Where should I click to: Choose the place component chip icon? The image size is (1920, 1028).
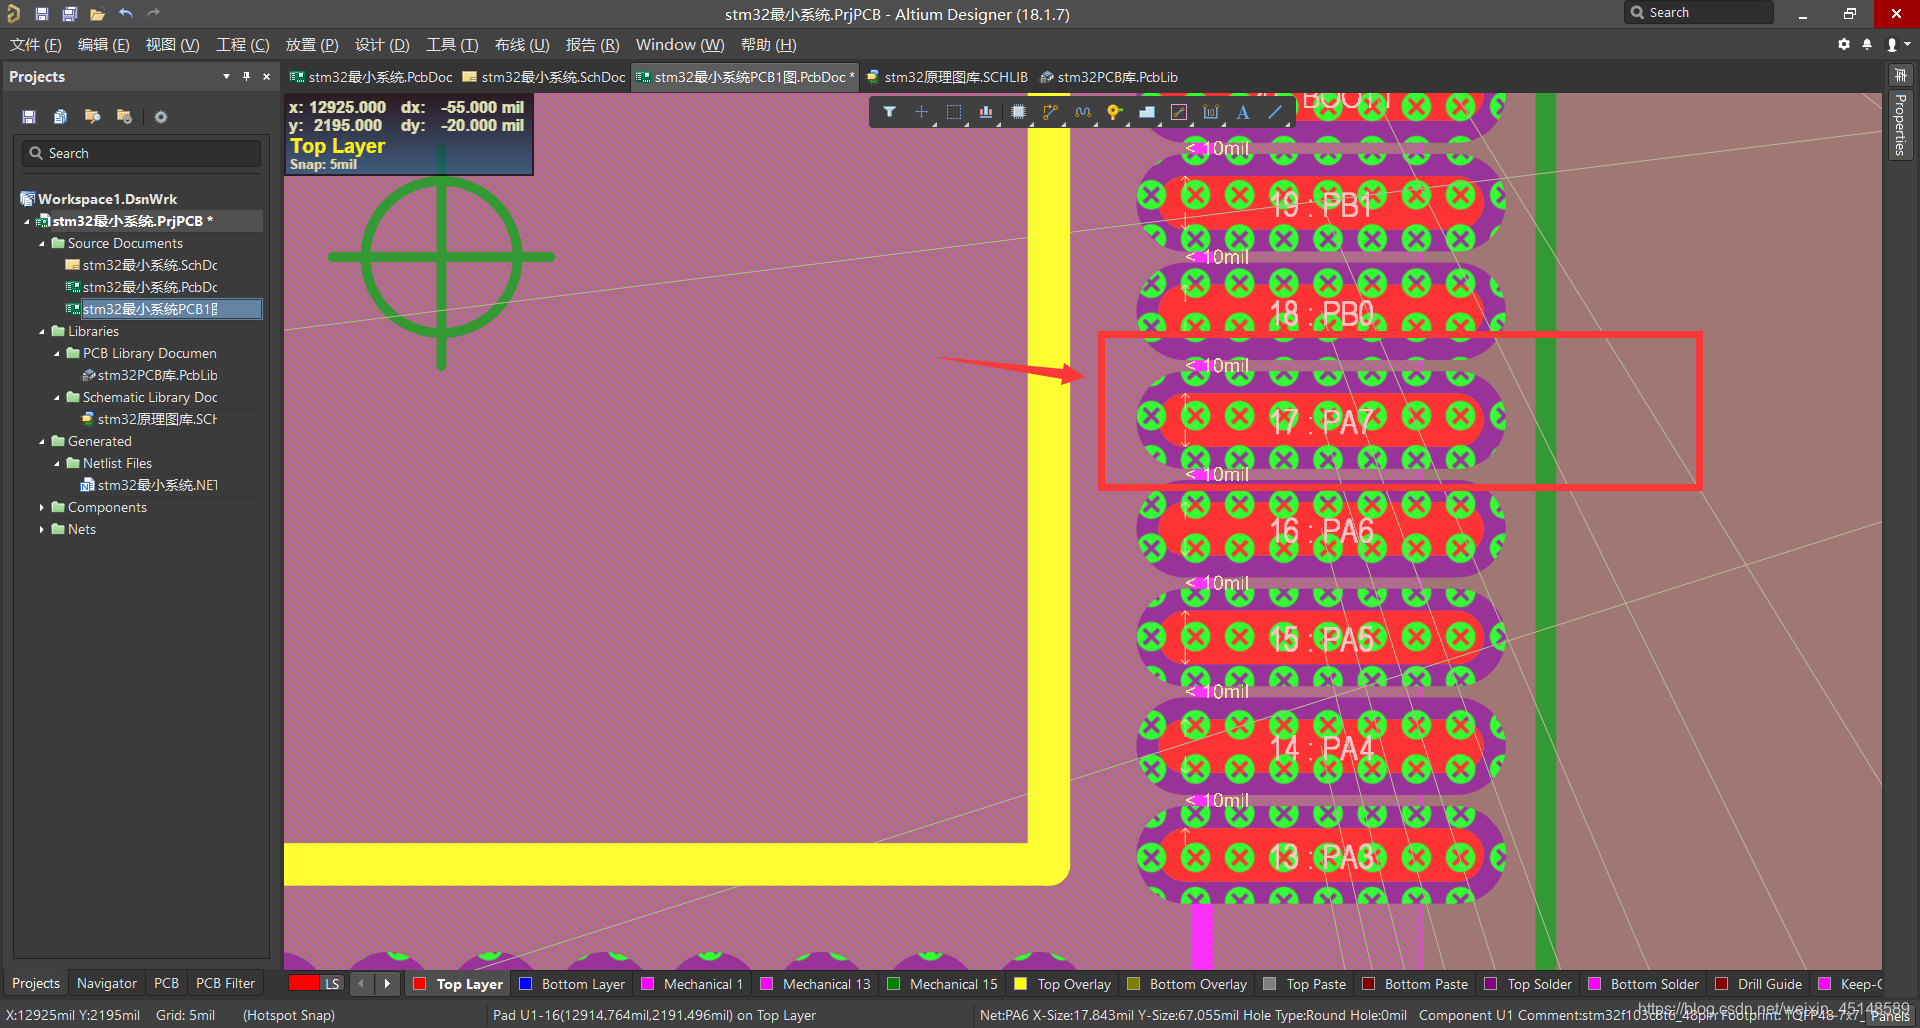pyautogui.click(x=1018, y=112)
